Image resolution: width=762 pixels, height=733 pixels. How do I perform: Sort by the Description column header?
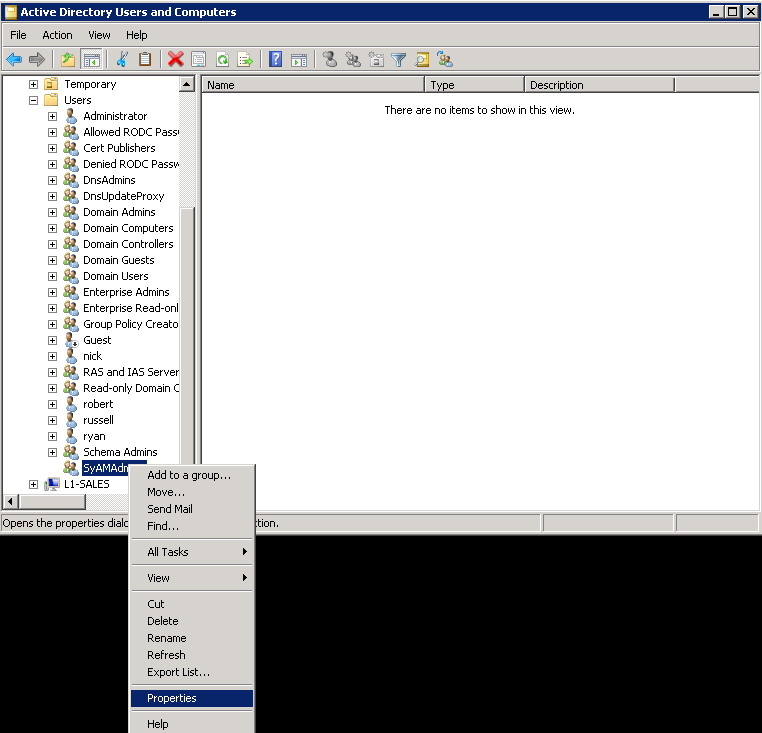pos(598,85)
